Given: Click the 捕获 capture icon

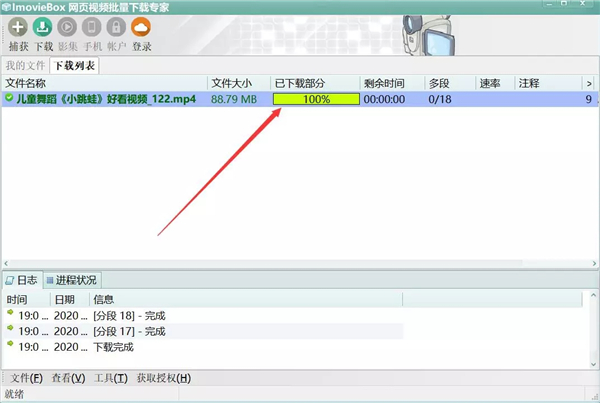Looking at the screenshot, I should pos(17,28).
